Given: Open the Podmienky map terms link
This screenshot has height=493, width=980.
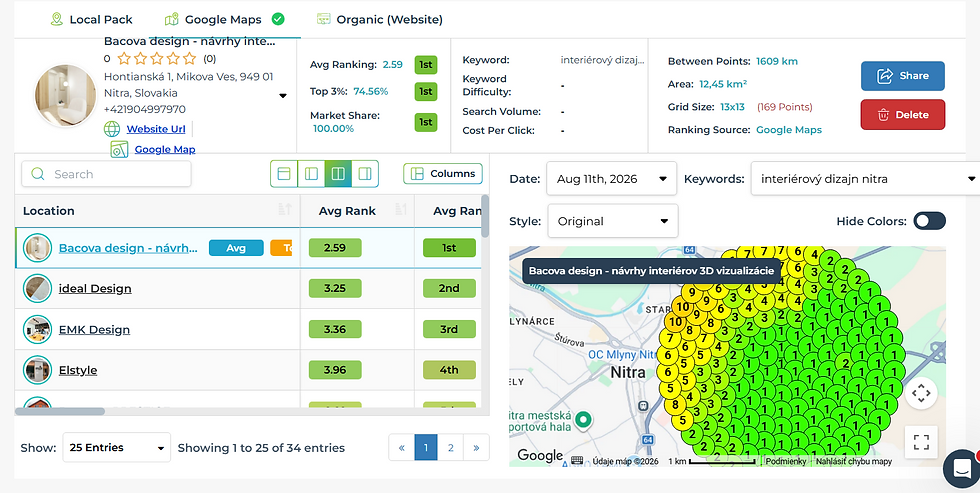Looking at the screenshot, I should pos(786,462).
